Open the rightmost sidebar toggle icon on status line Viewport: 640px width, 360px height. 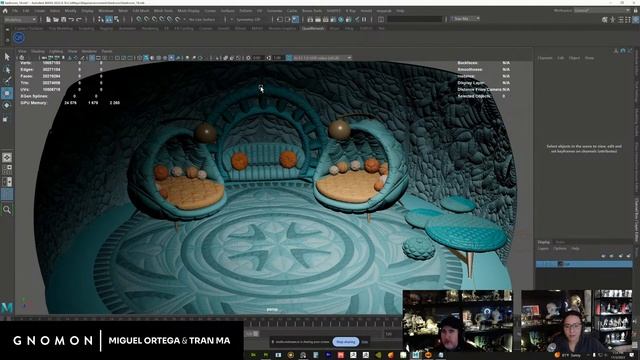(635, 19)
